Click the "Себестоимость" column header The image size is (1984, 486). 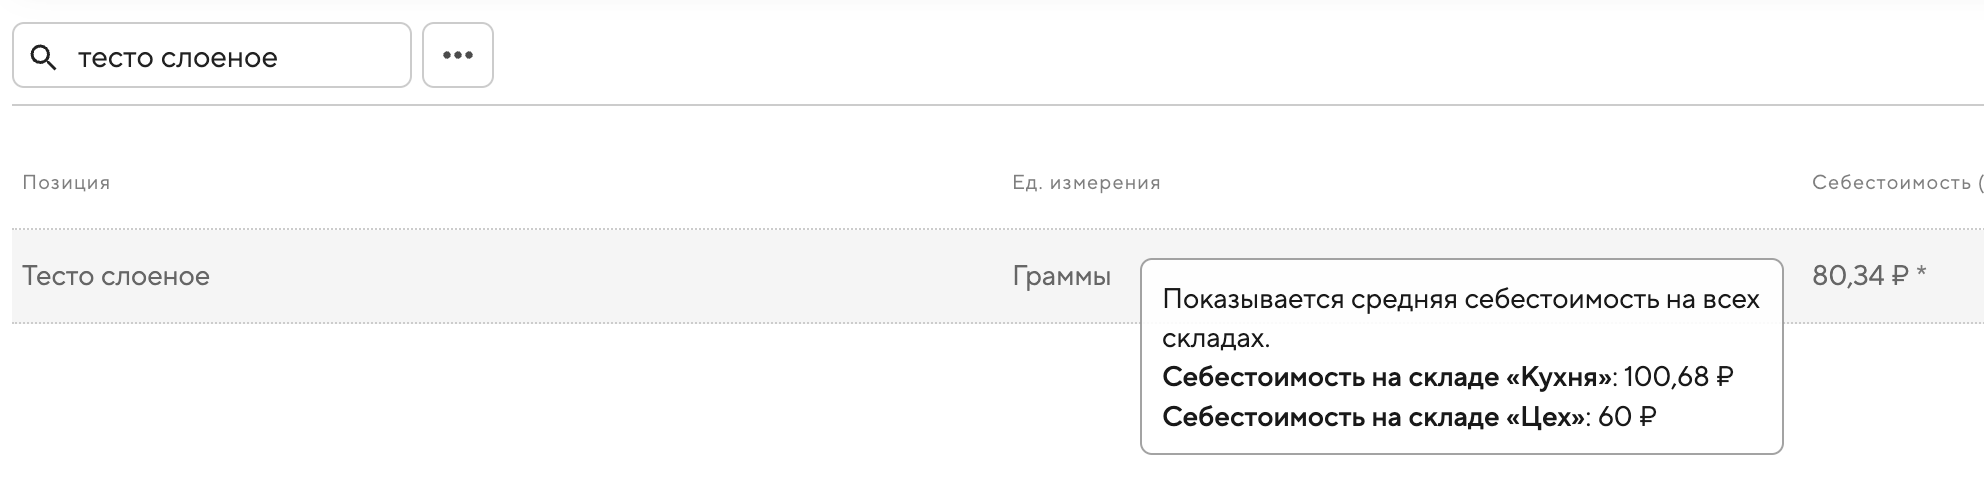coord(1890,183)
